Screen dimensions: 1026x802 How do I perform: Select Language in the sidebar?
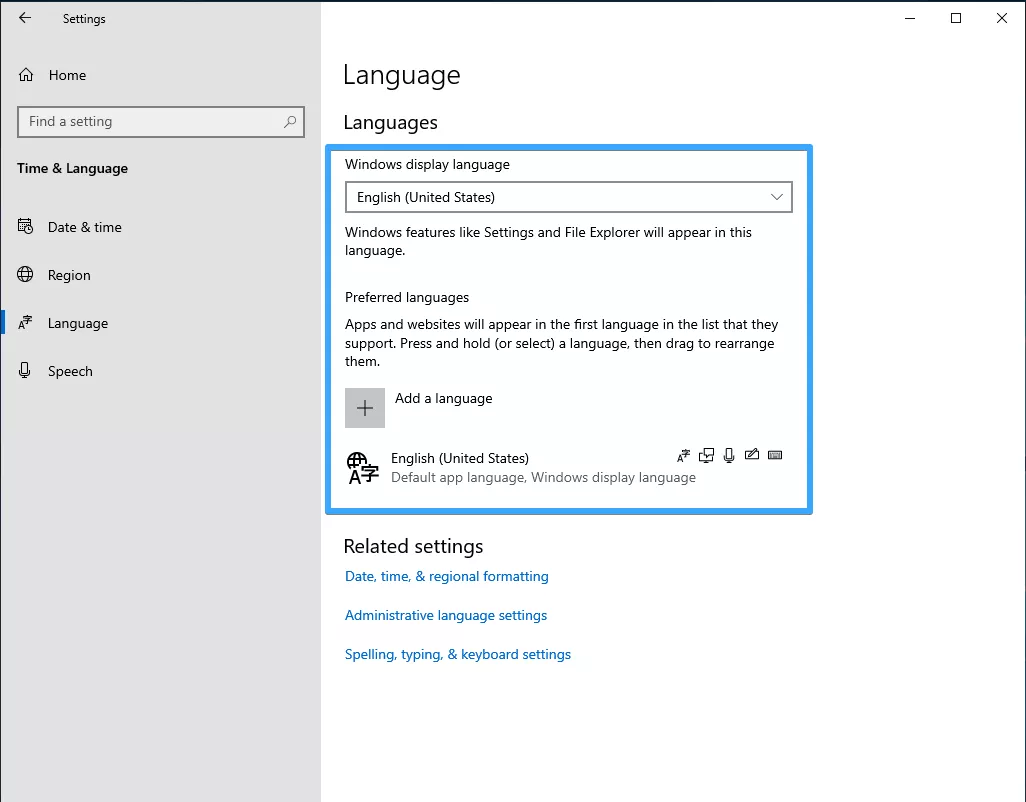coord(77,323)
